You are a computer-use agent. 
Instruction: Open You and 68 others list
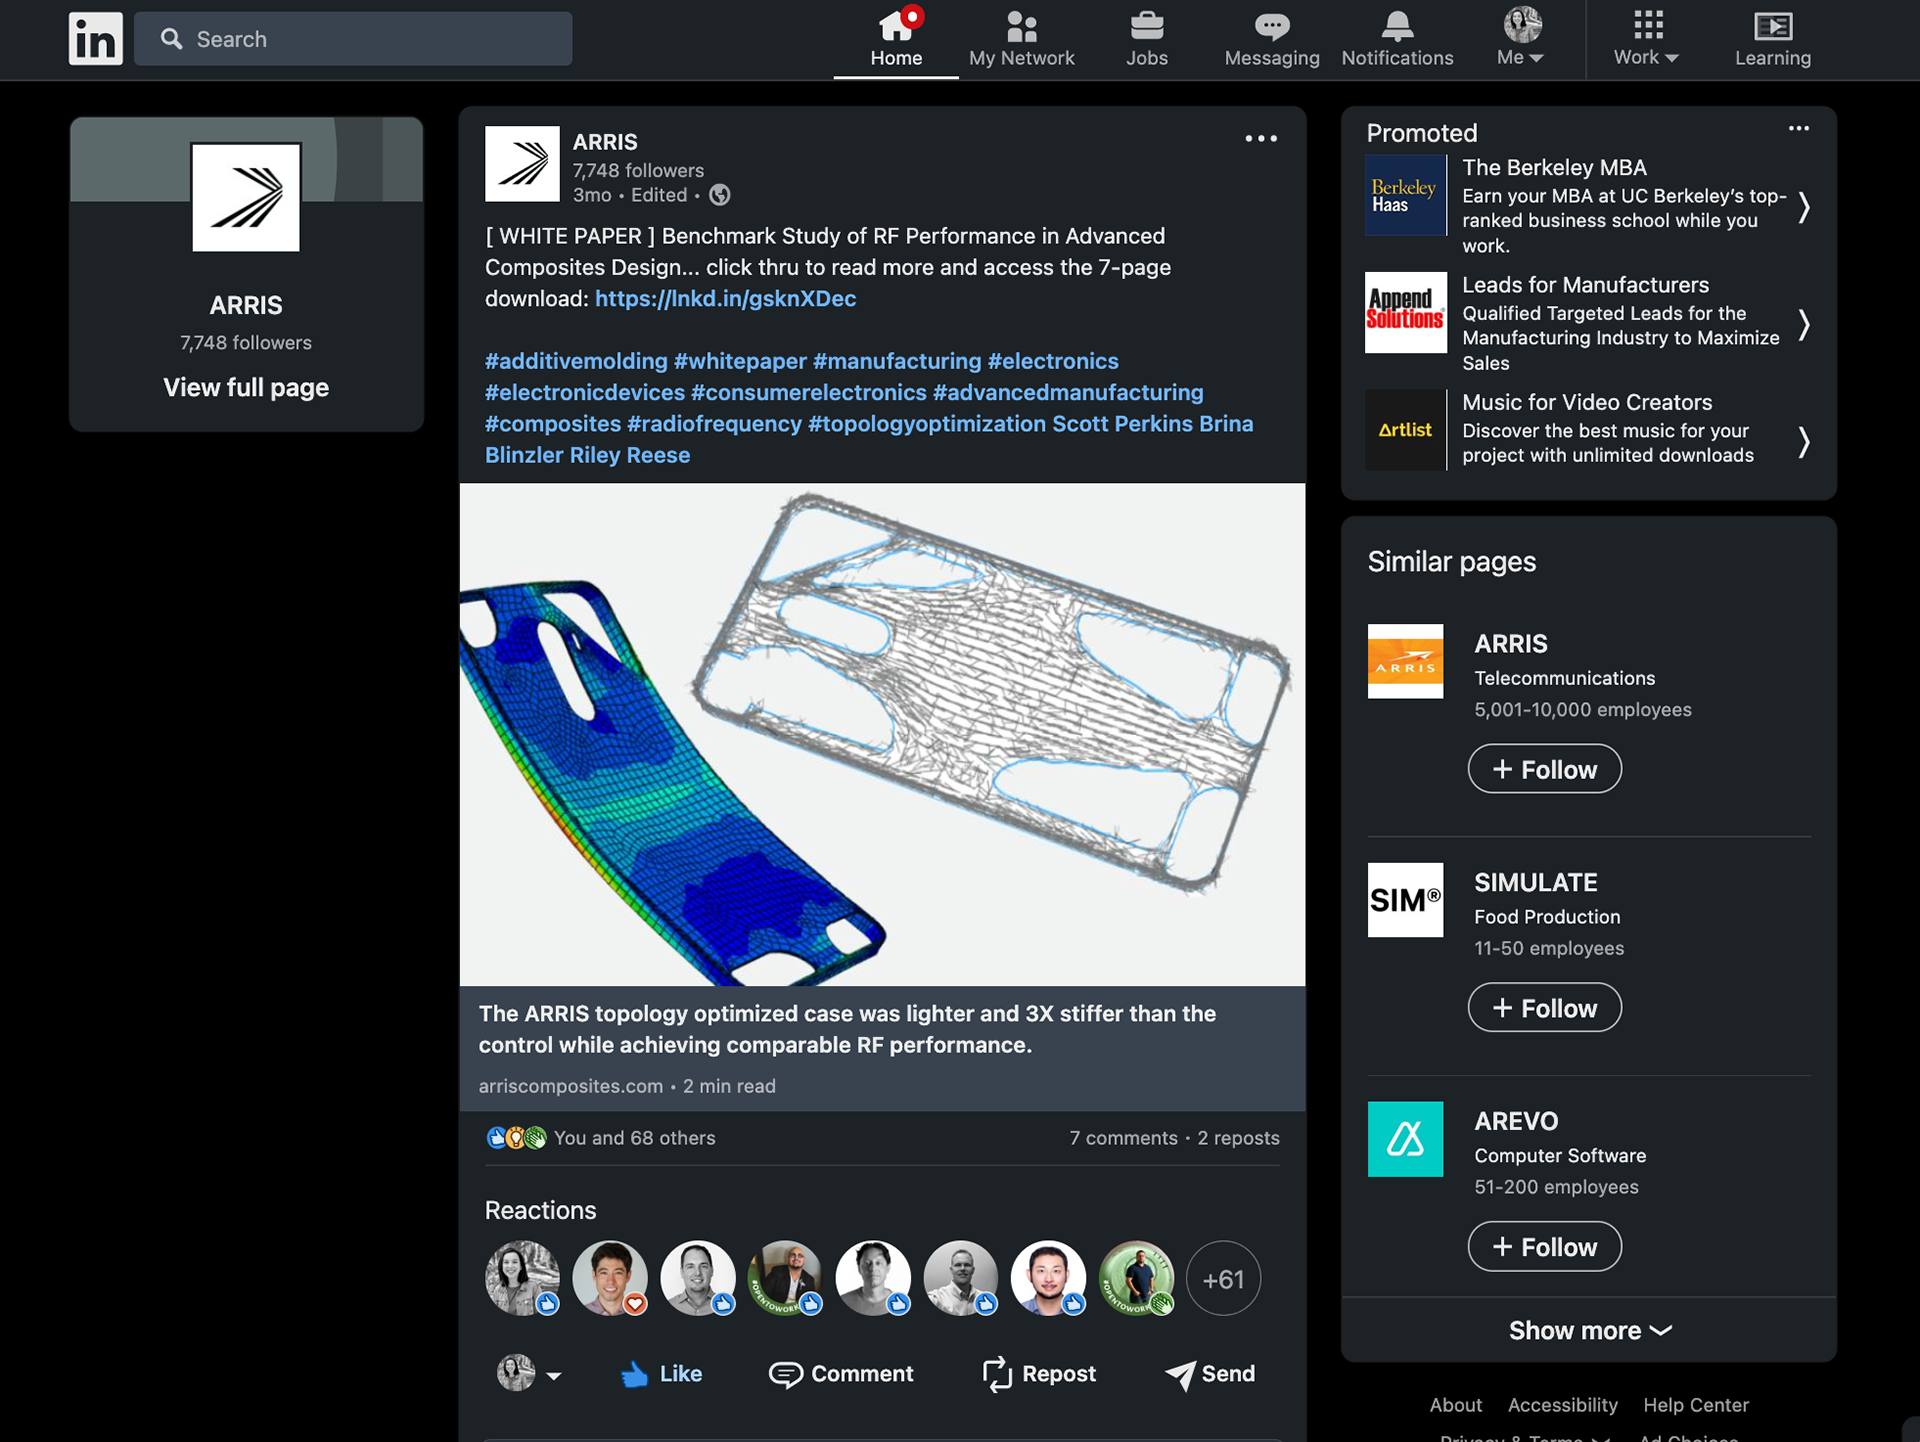[x=634, y=1138]
